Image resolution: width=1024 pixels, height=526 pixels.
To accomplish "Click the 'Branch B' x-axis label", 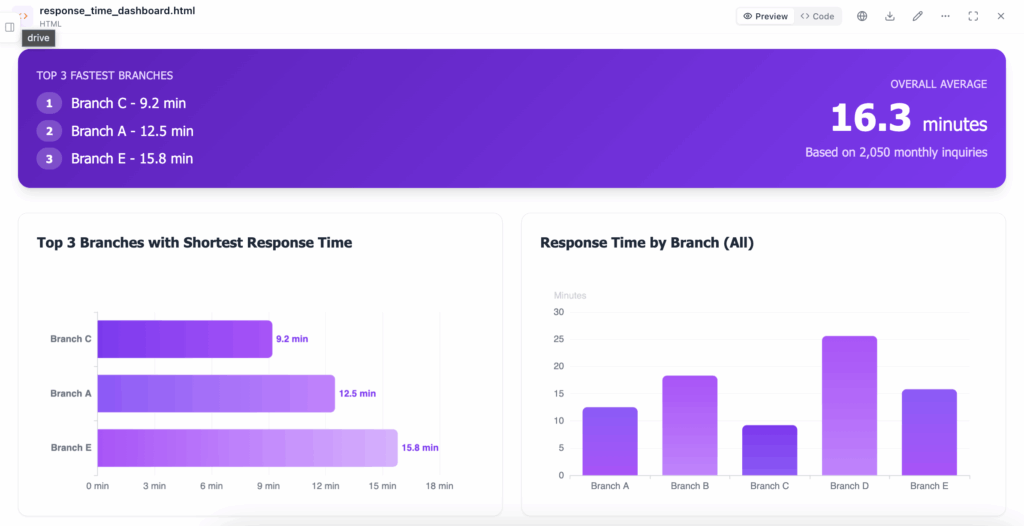I will (690, 486).
